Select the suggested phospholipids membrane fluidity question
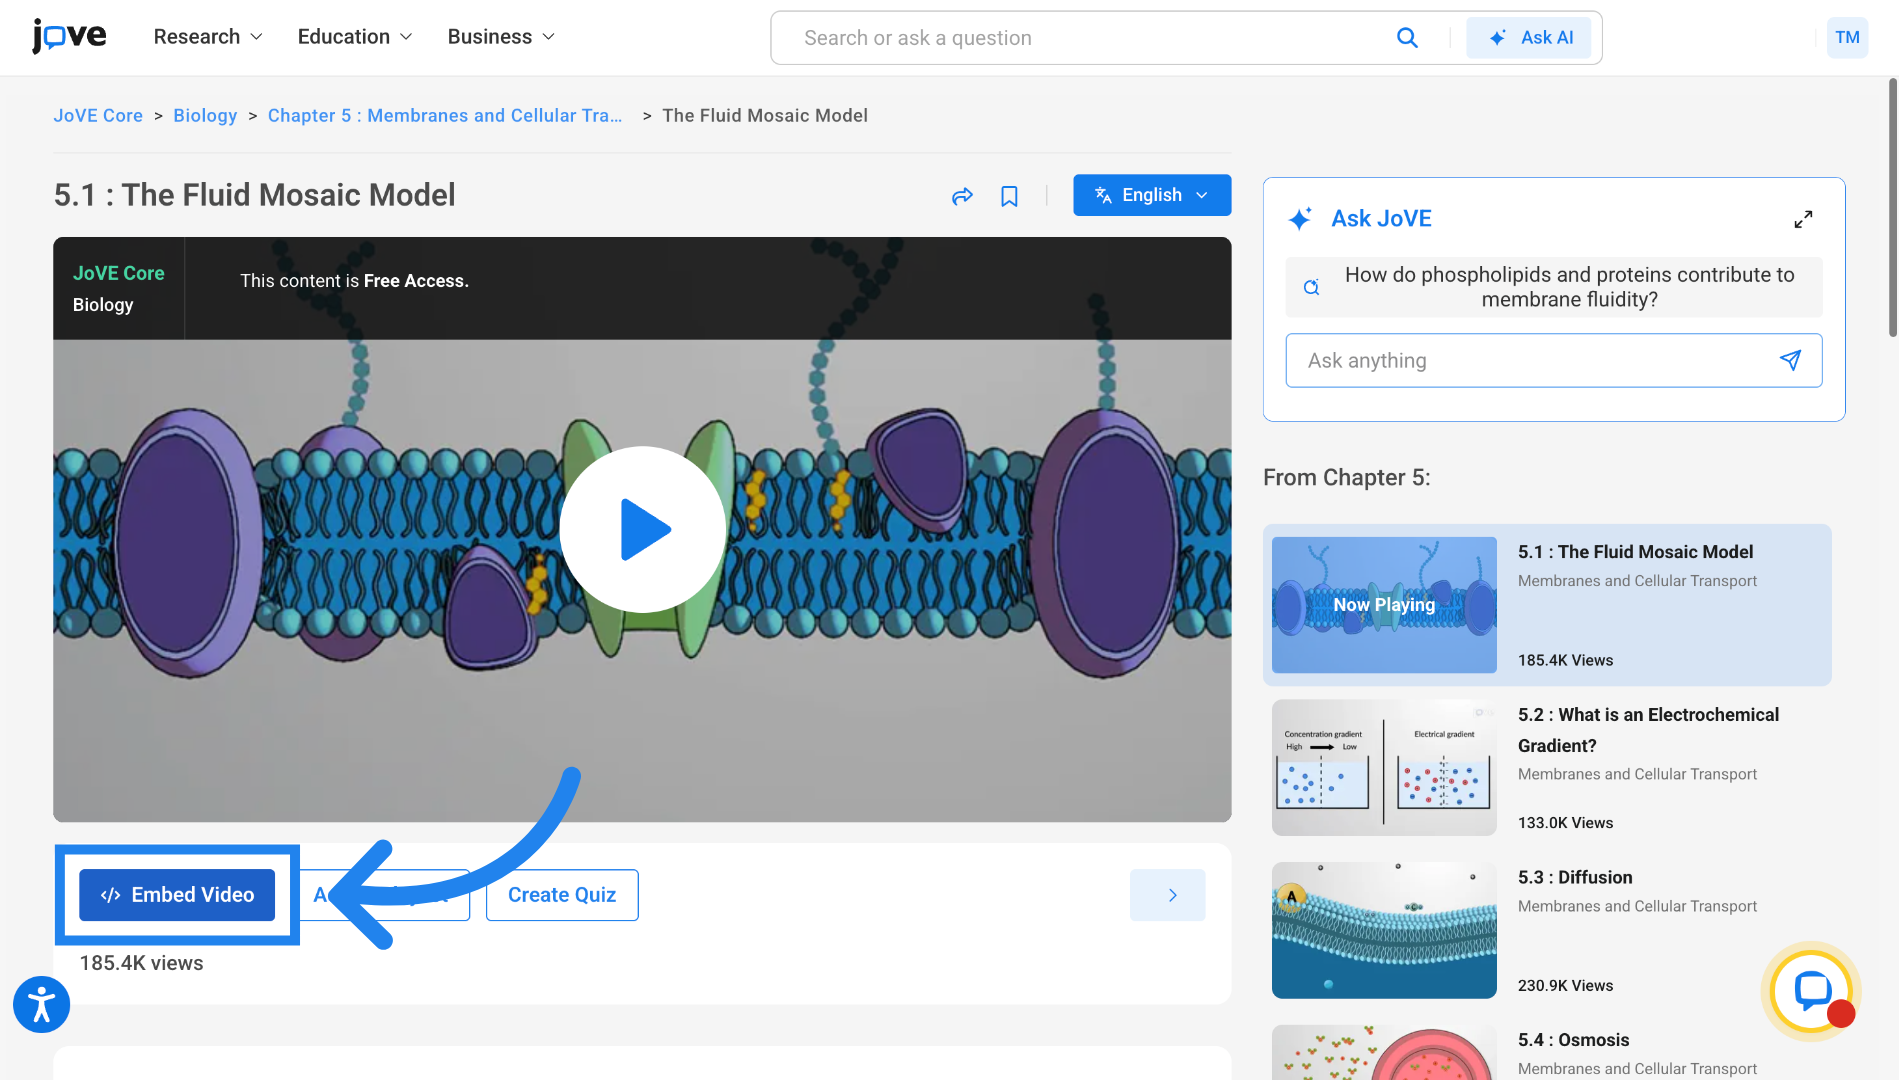This screenshot has height=1080, width=1899. [x=1554, y=287]
